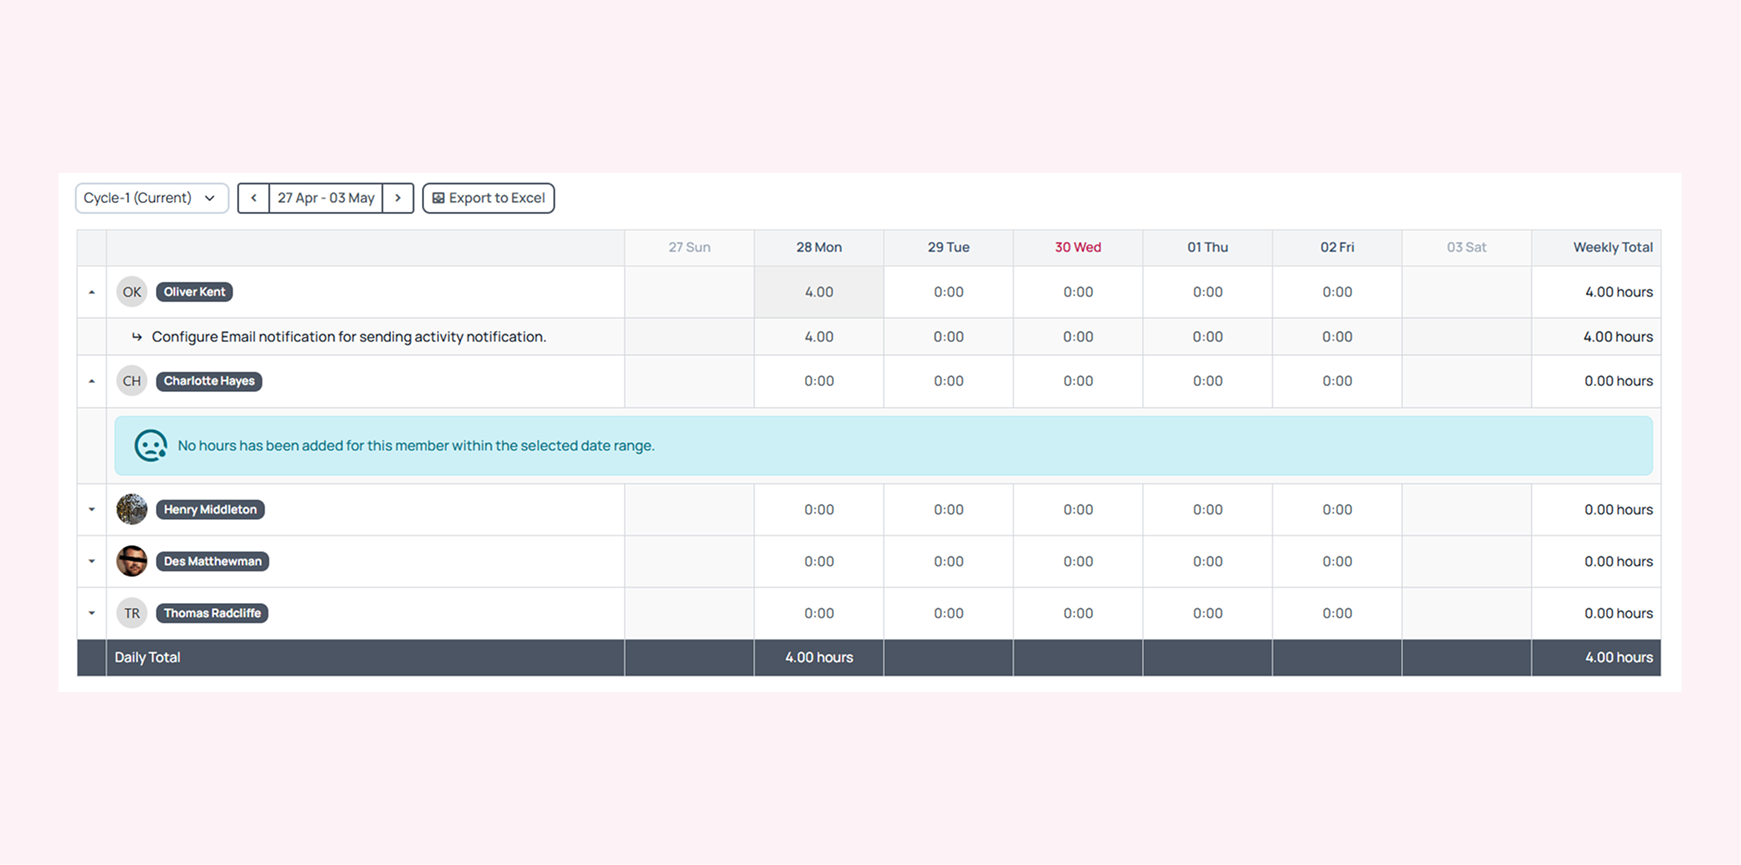Expand Thomas Radcliffe's row
The image size is (1741, 865).
pyautogui.click(x=92, y=614)
